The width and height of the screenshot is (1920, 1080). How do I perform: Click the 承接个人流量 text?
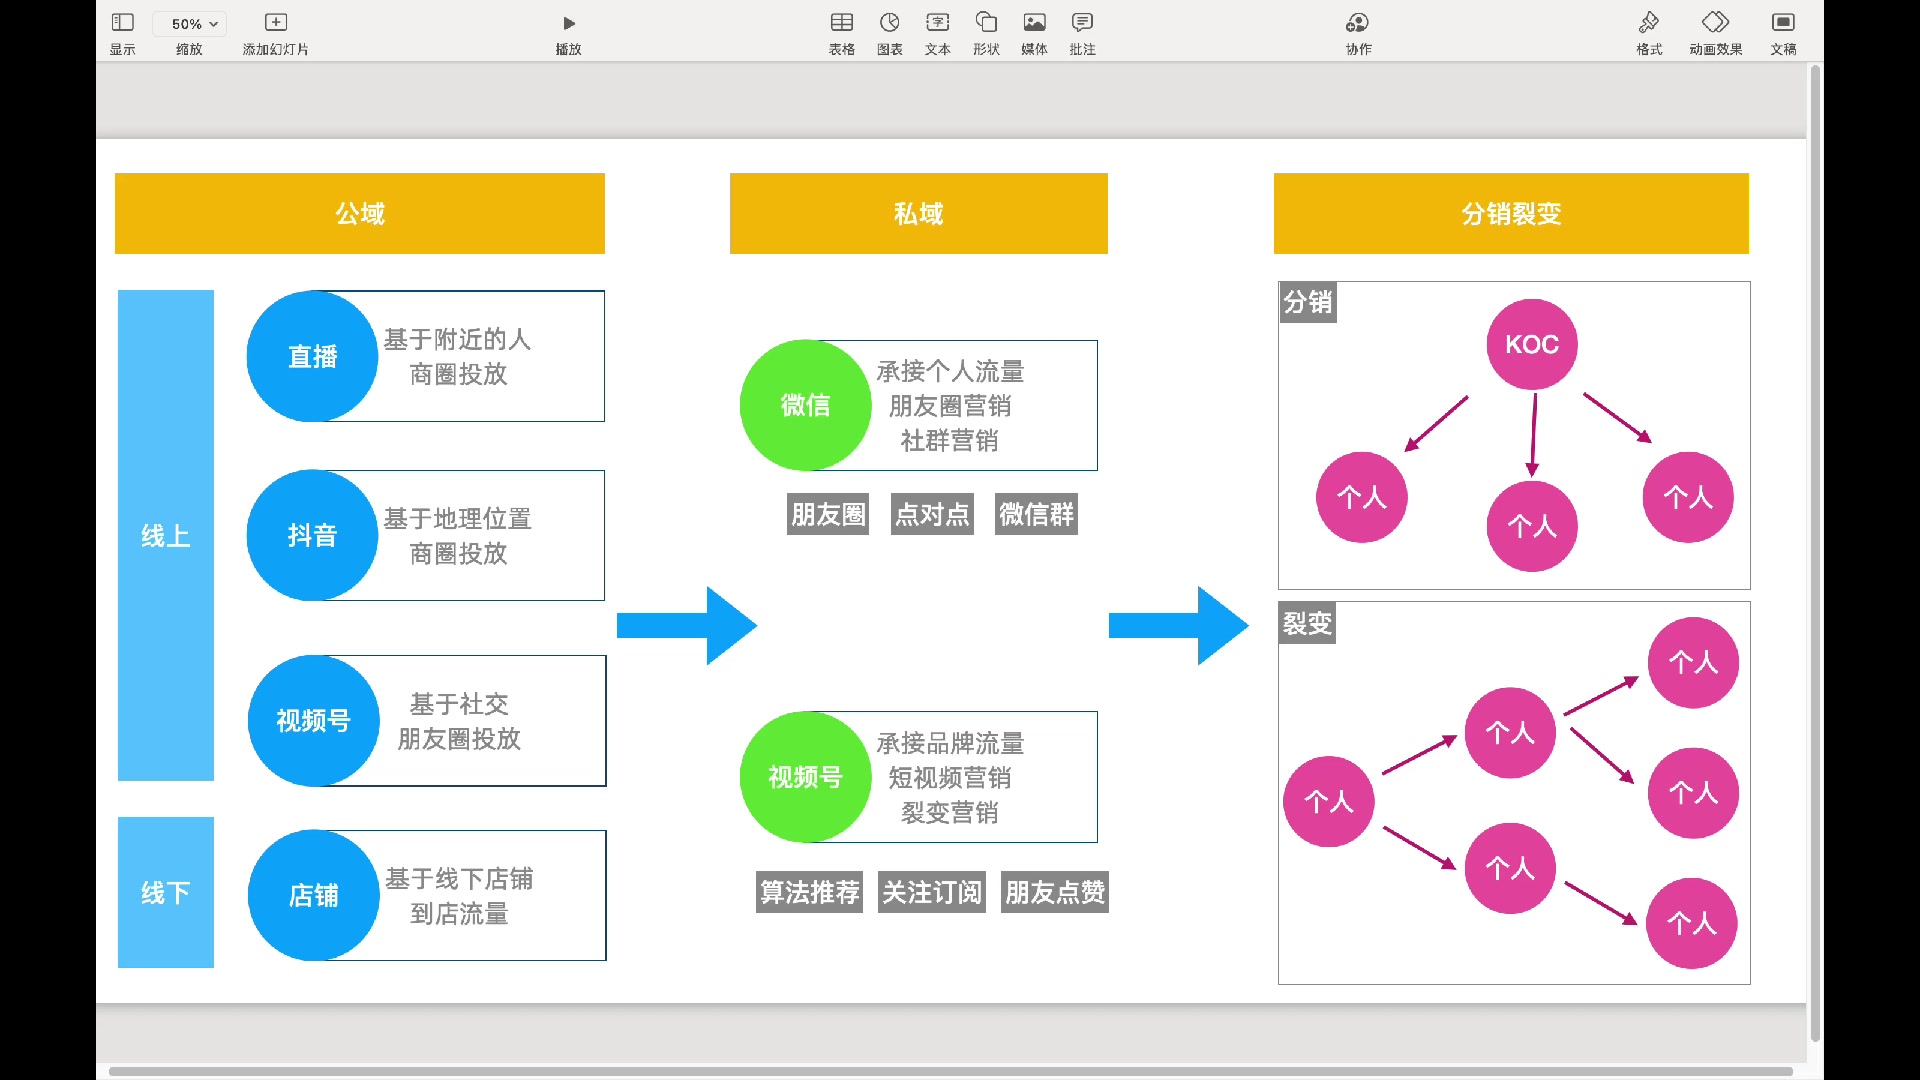pos(950,371)
